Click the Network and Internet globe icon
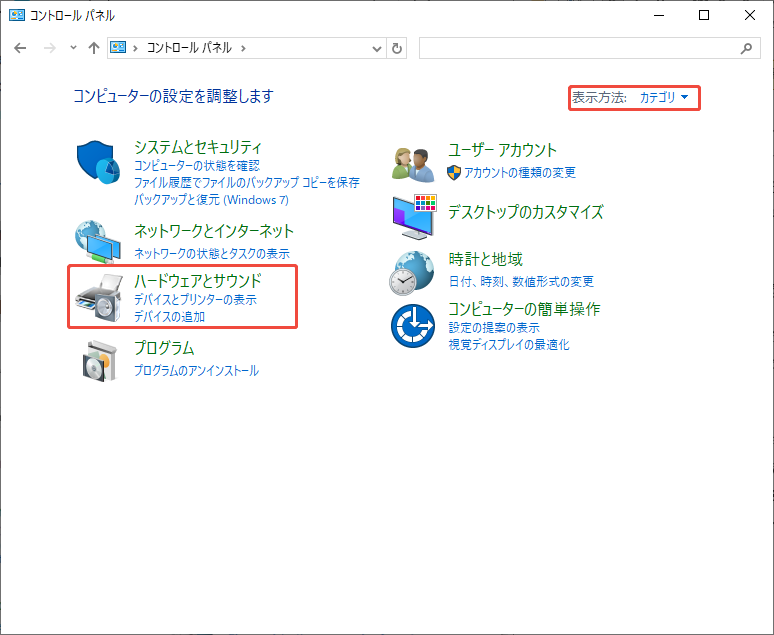This screenshot has height=635, width=774. (x=98, y=242)
